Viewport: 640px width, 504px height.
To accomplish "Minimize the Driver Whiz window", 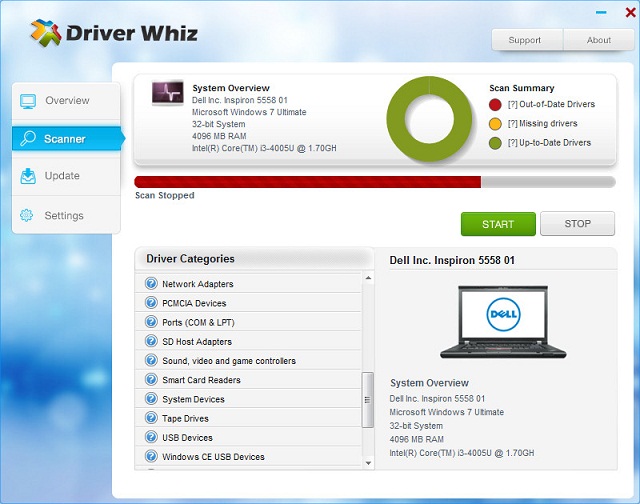I will [x=601, y=13].
